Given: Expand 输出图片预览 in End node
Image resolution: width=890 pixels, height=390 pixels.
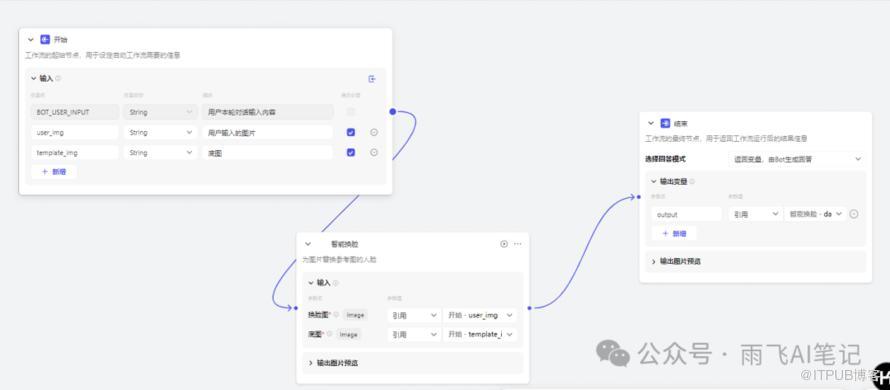Looking at the screenshot, I should [654, 262].
